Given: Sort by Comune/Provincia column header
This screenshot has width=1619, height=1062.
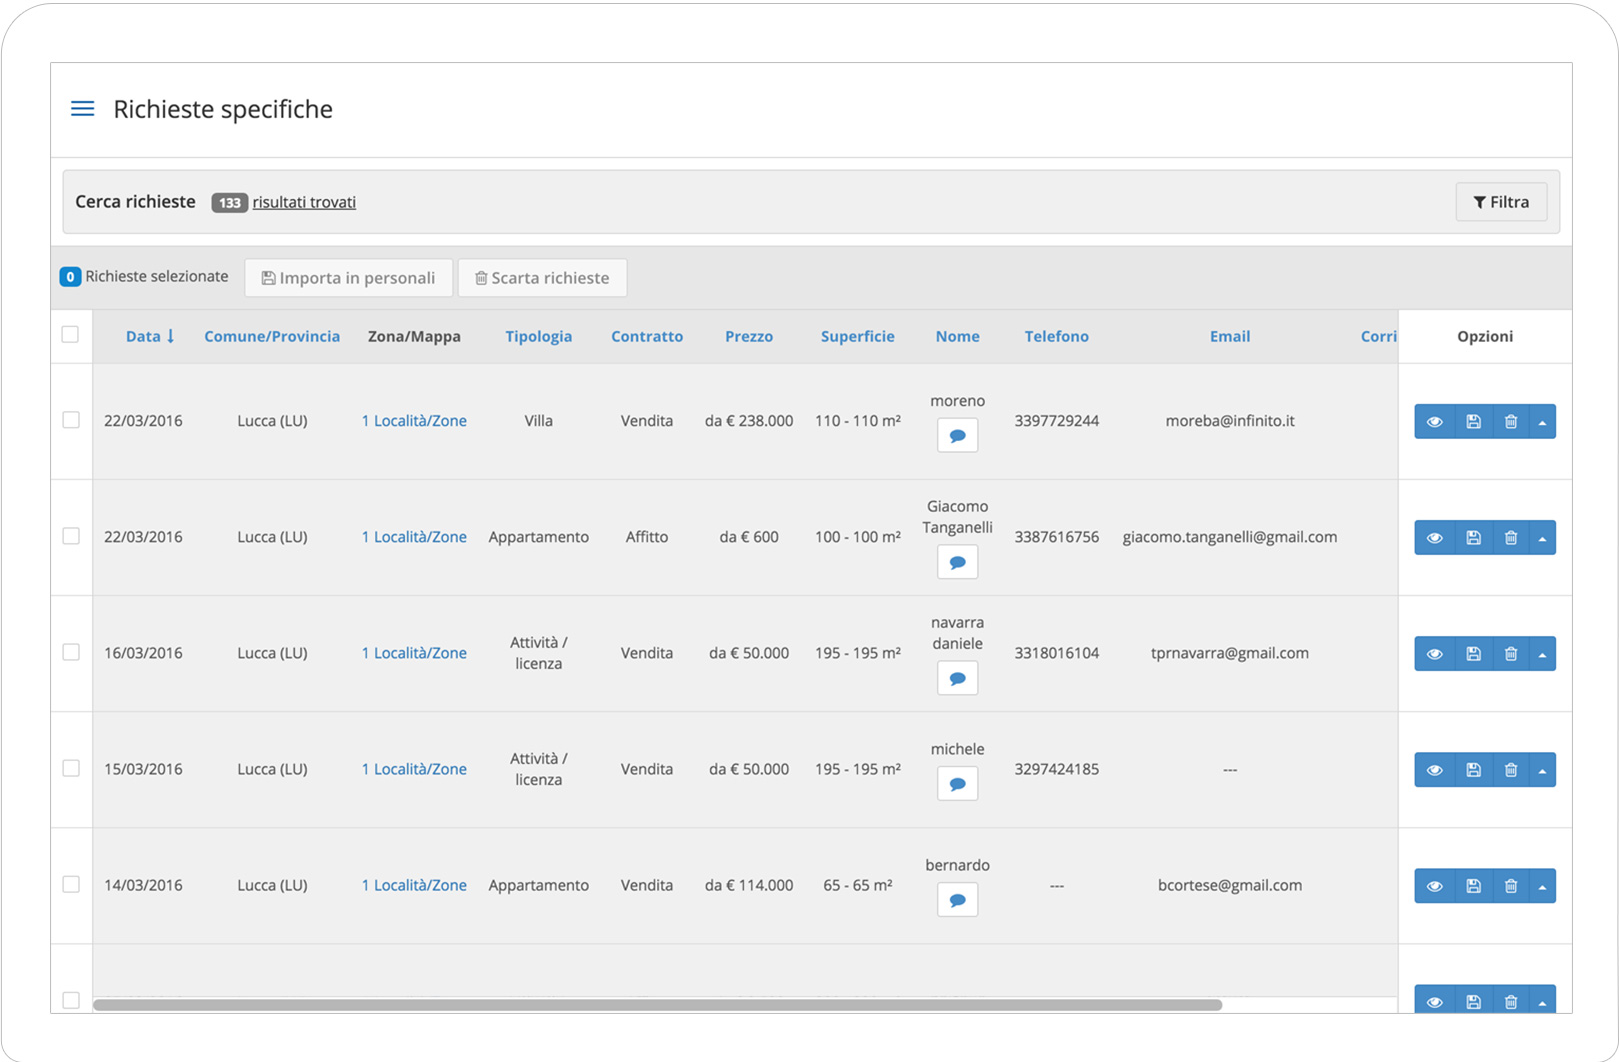Looking at the screenshot, I should (272, 336).
